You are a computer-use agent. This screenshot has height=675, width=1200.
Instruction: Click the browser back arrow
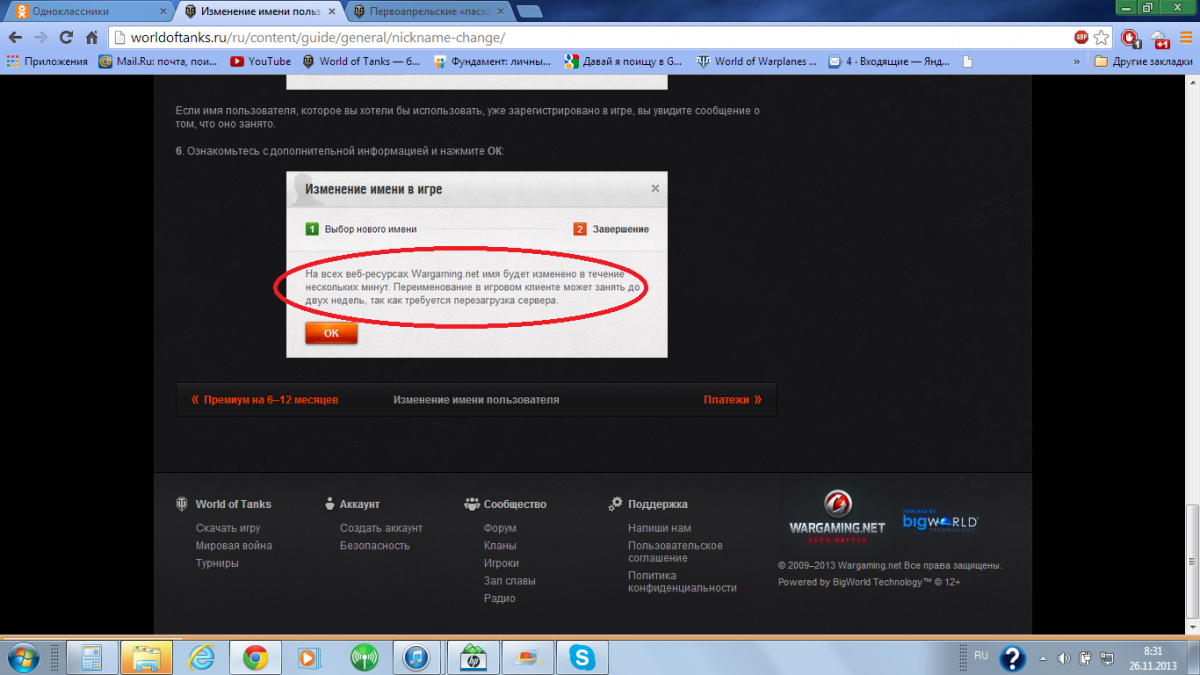point(15,37)
